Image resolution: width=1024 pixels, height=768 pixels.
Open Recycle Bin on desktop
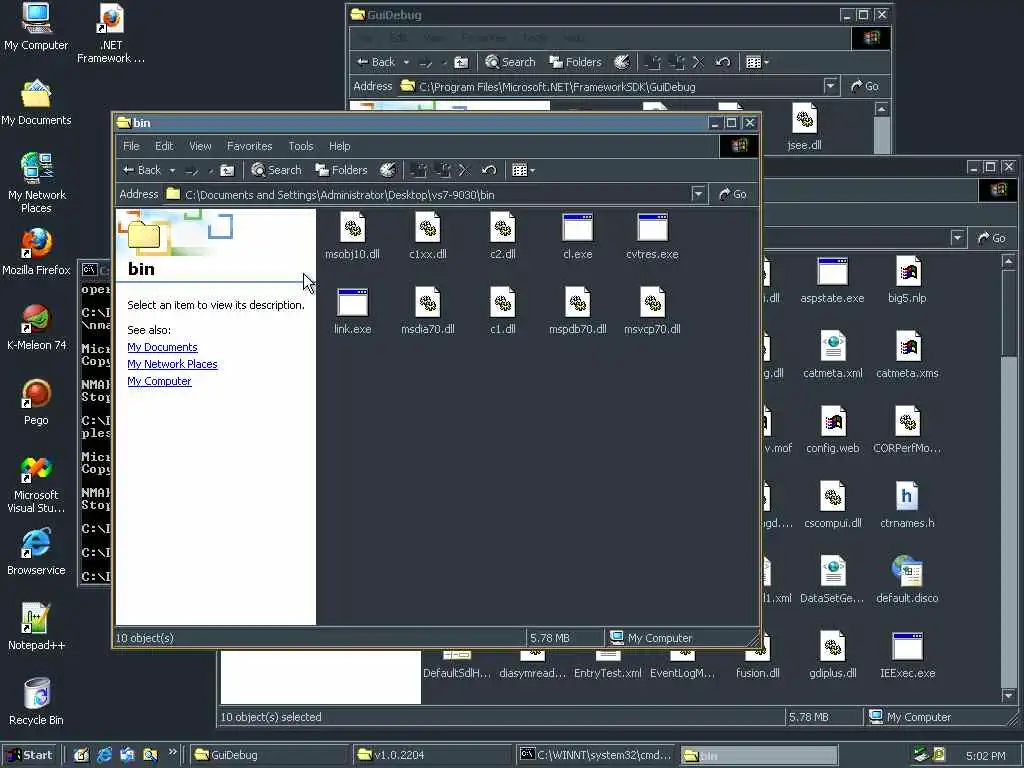pos(36,702)
